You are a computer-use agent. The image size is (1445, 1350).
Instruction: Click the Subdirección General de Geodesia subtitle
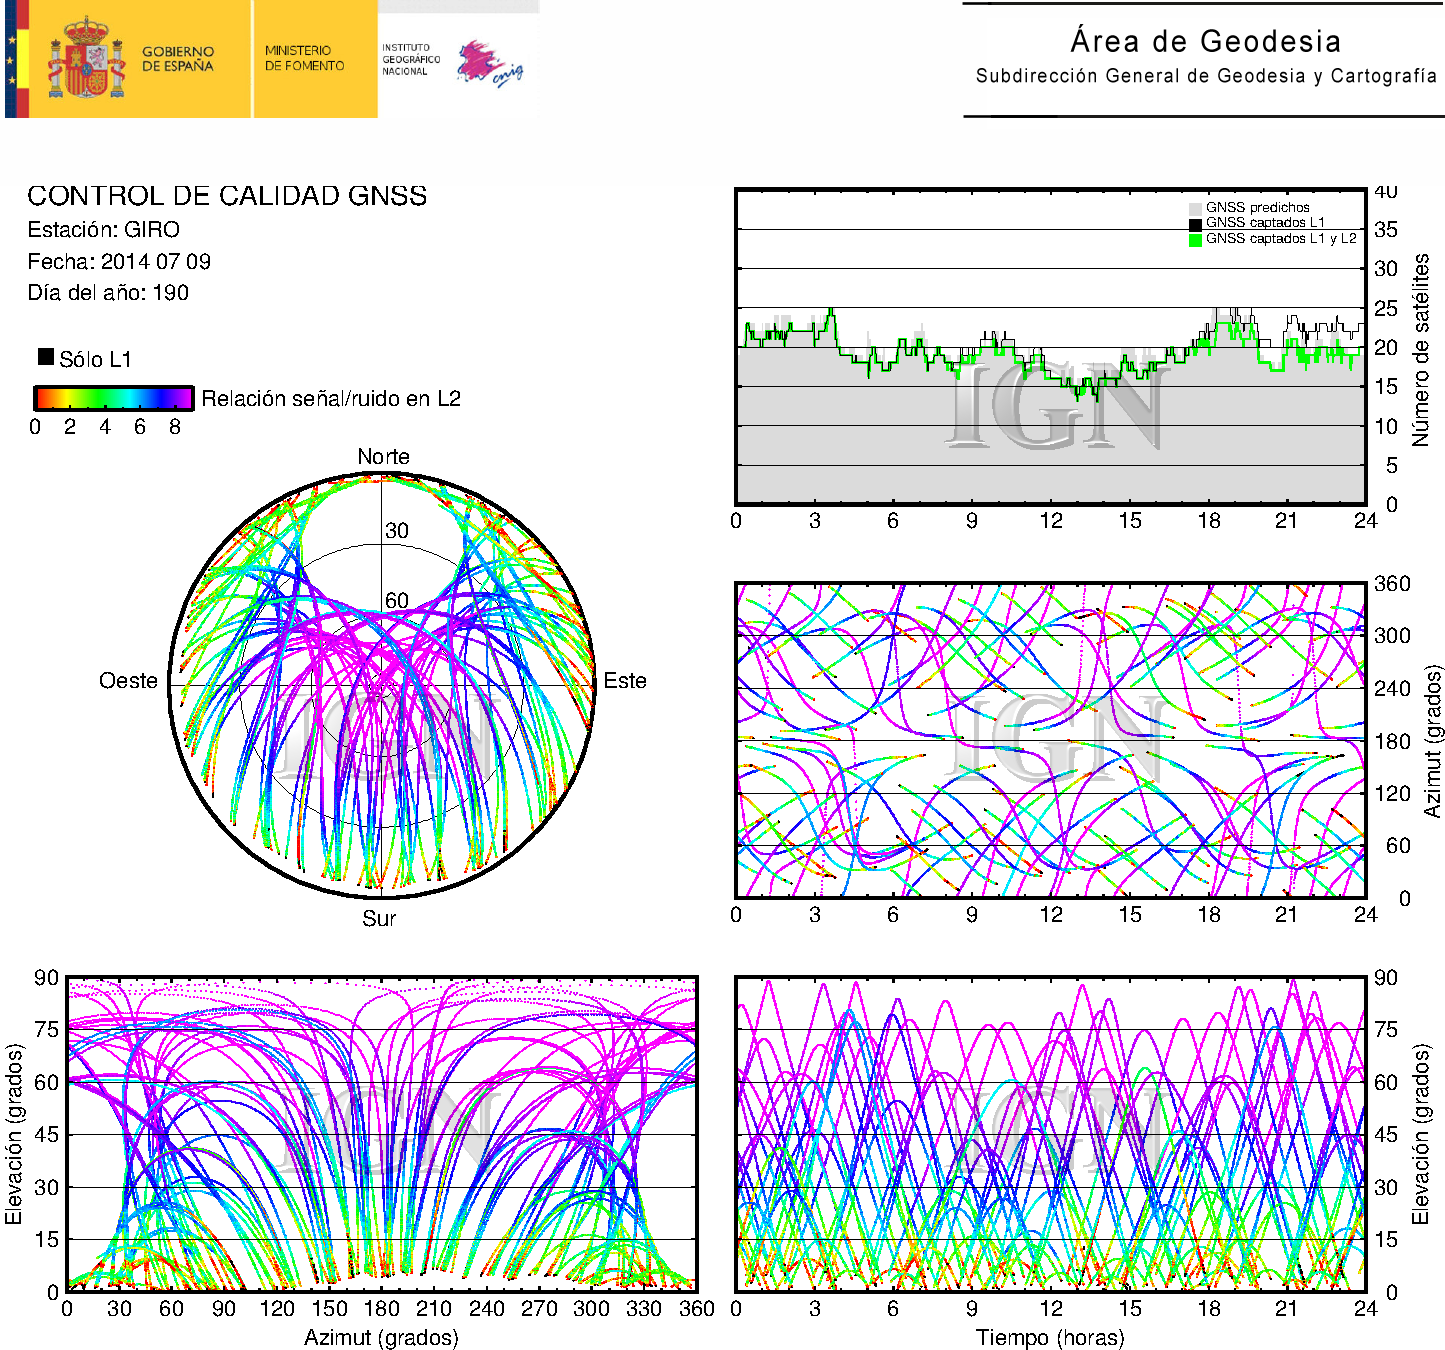coord(1205,76)
